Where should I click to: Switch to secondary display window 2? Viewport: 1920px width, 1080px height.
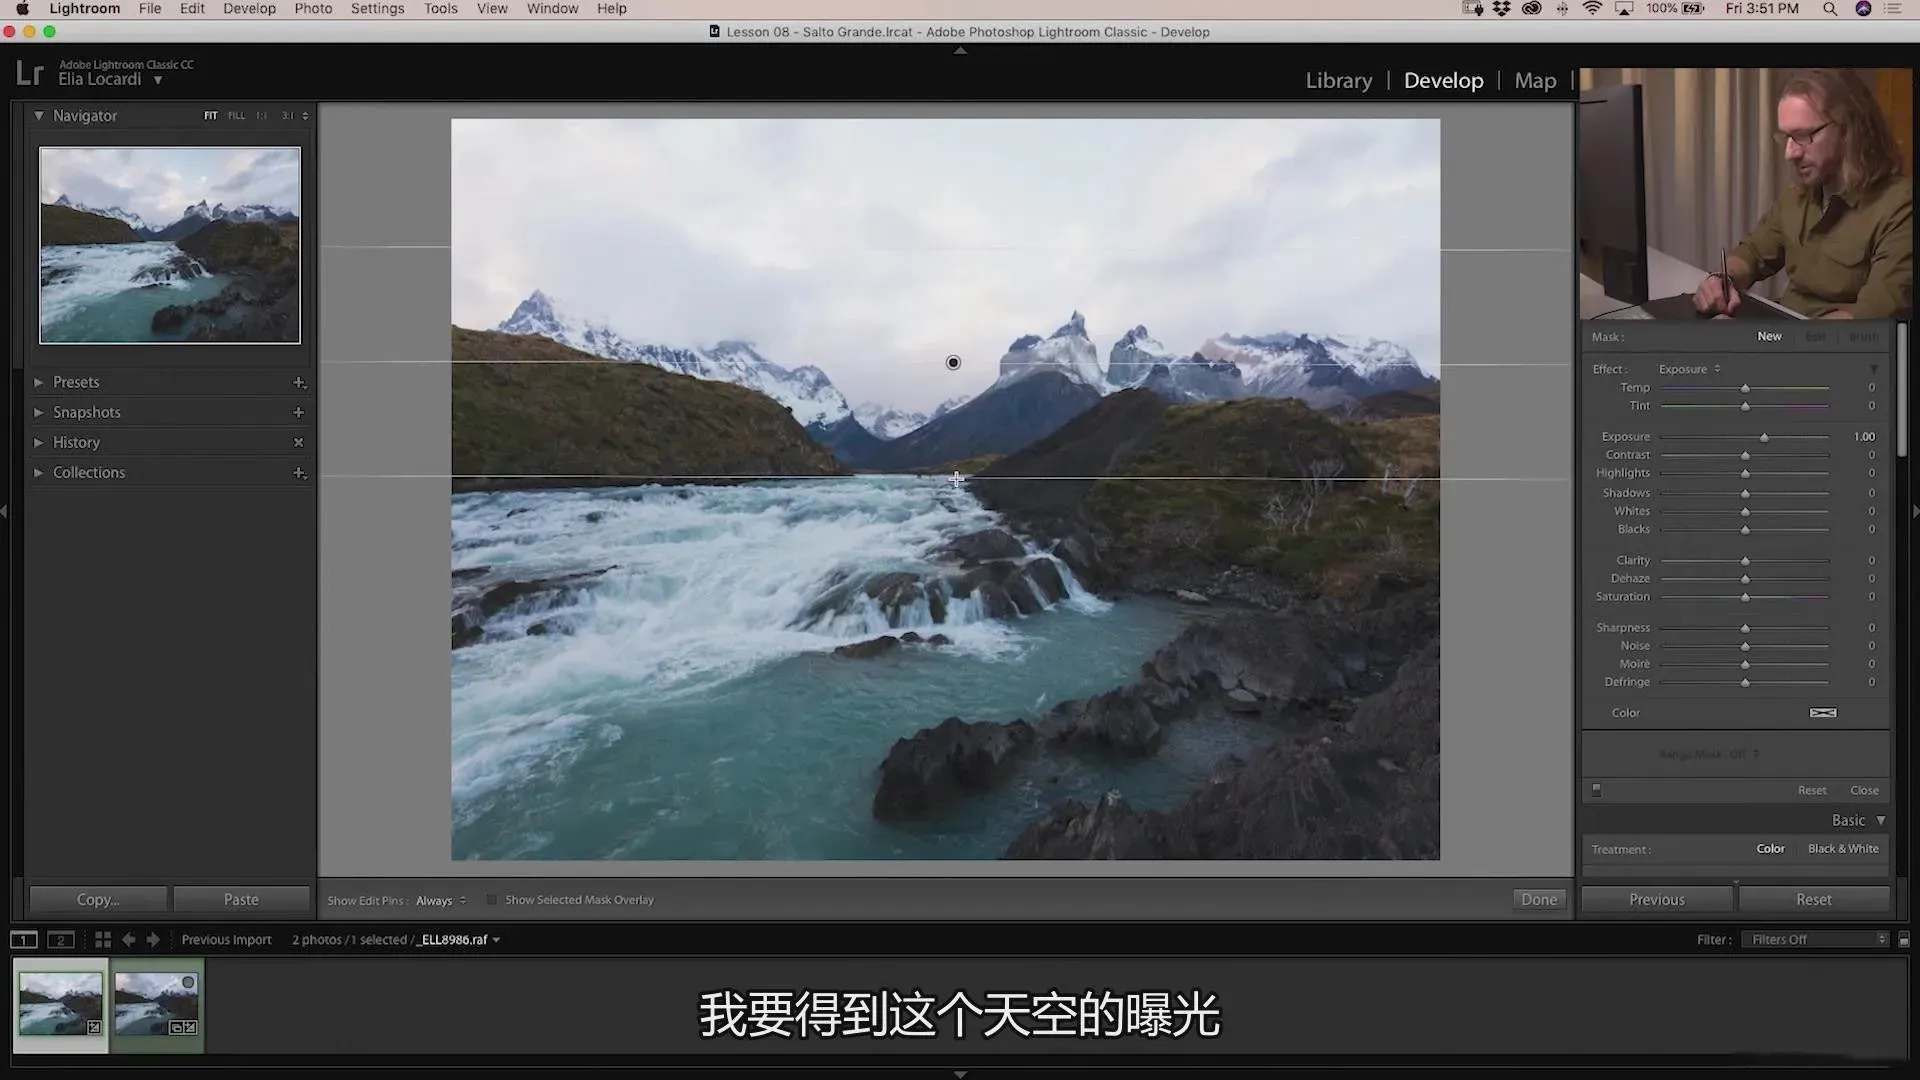click(x=61, y=940)
